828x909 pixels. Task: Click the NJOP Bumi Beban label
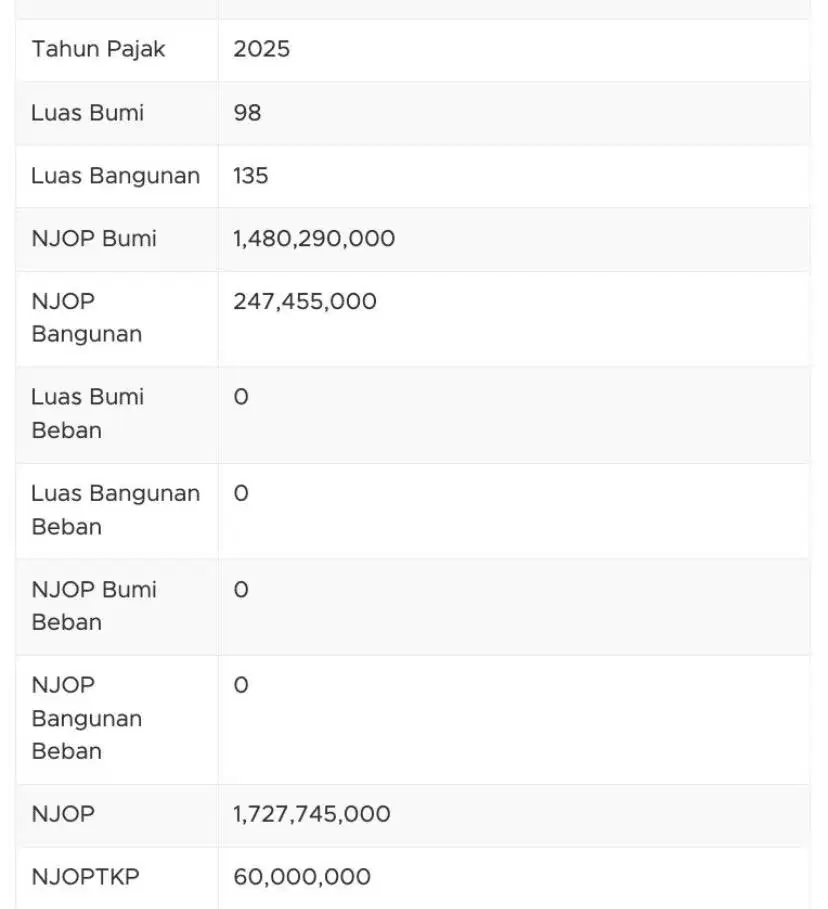[94, 606]
